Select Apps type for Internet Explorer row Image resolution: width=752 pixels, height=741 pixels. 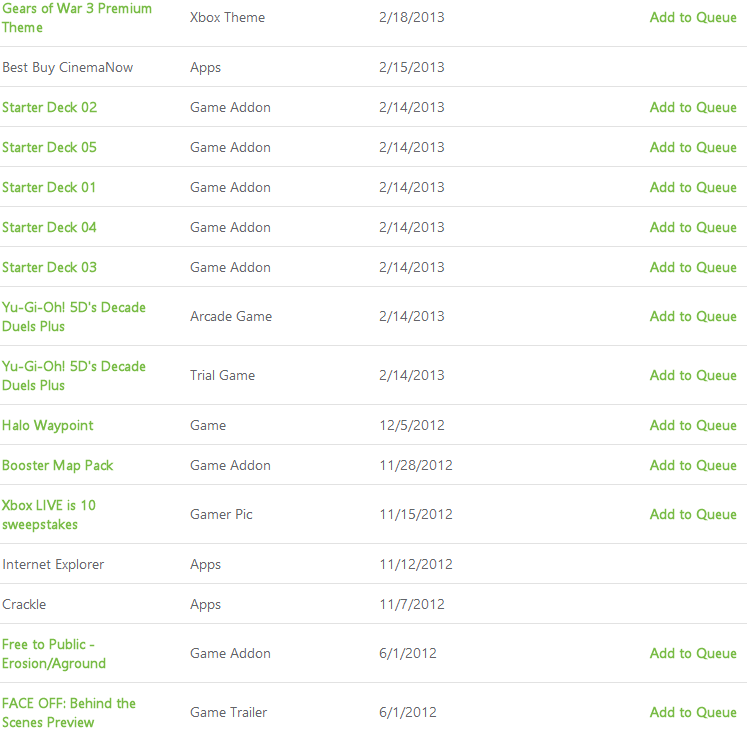coord(205,565)
